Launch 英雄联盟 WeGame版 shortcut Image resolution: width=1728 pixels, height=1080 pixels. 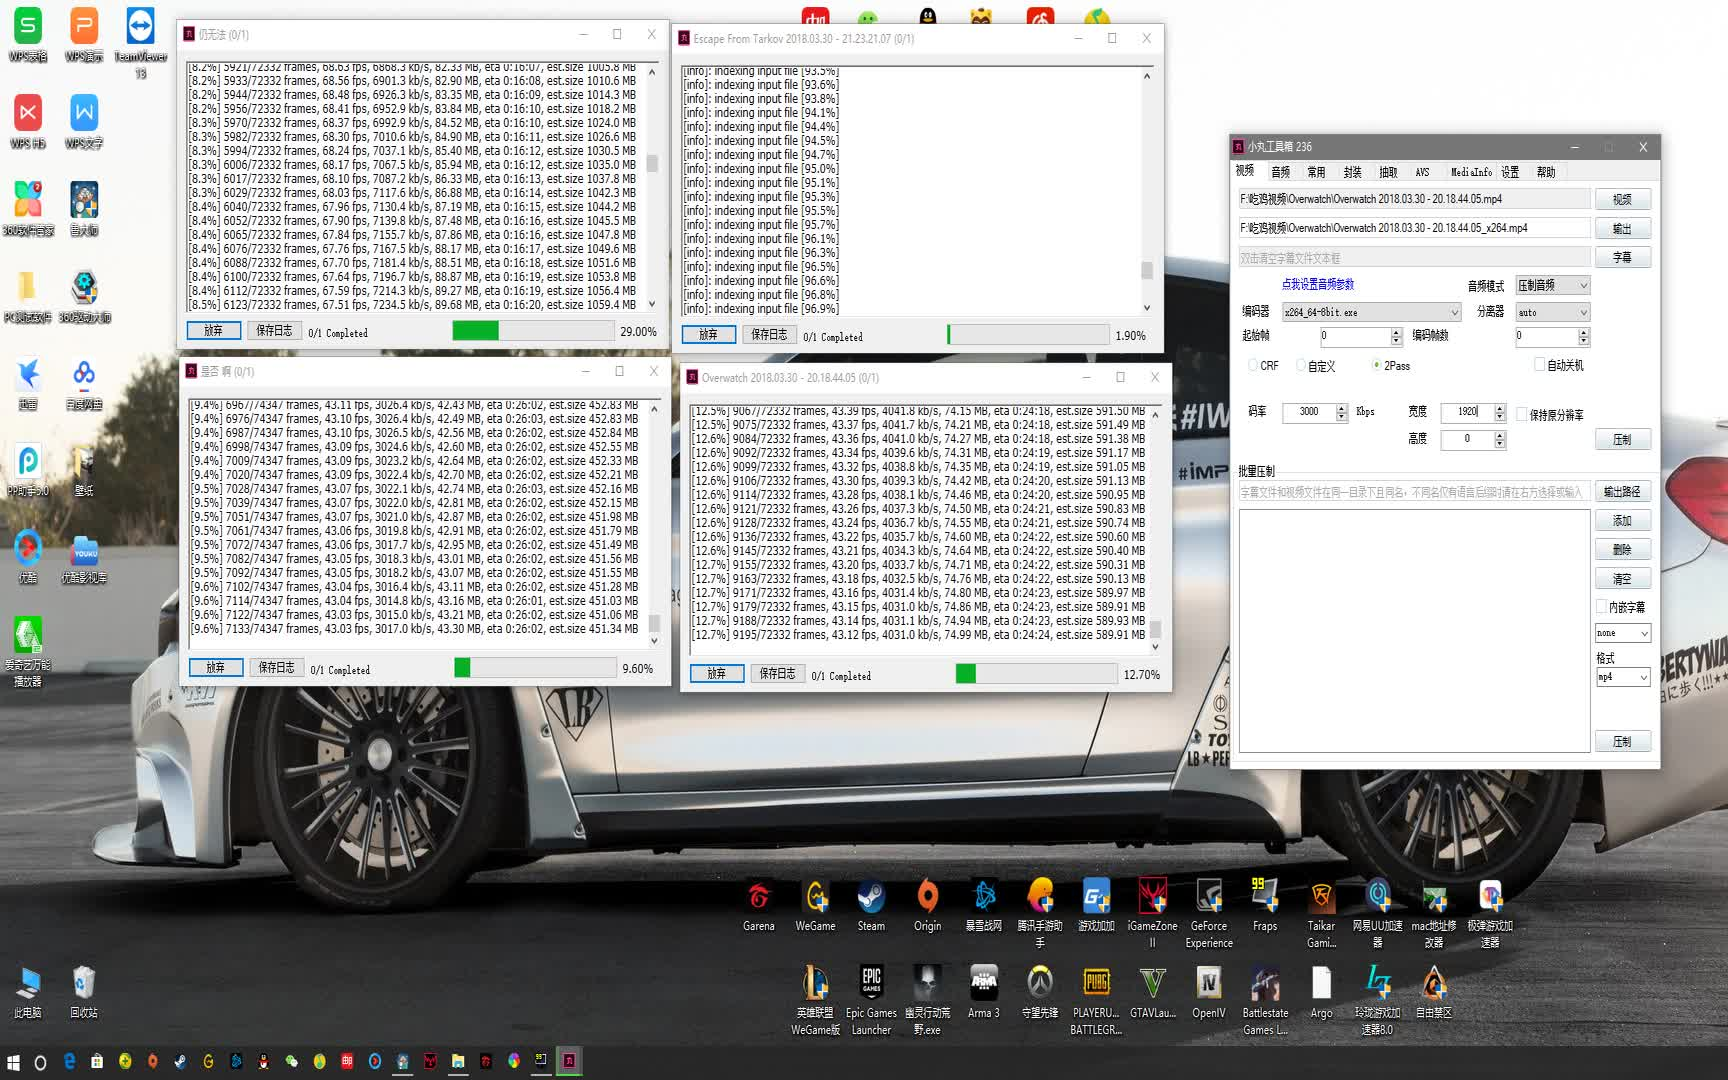[x=816, y=1000]
